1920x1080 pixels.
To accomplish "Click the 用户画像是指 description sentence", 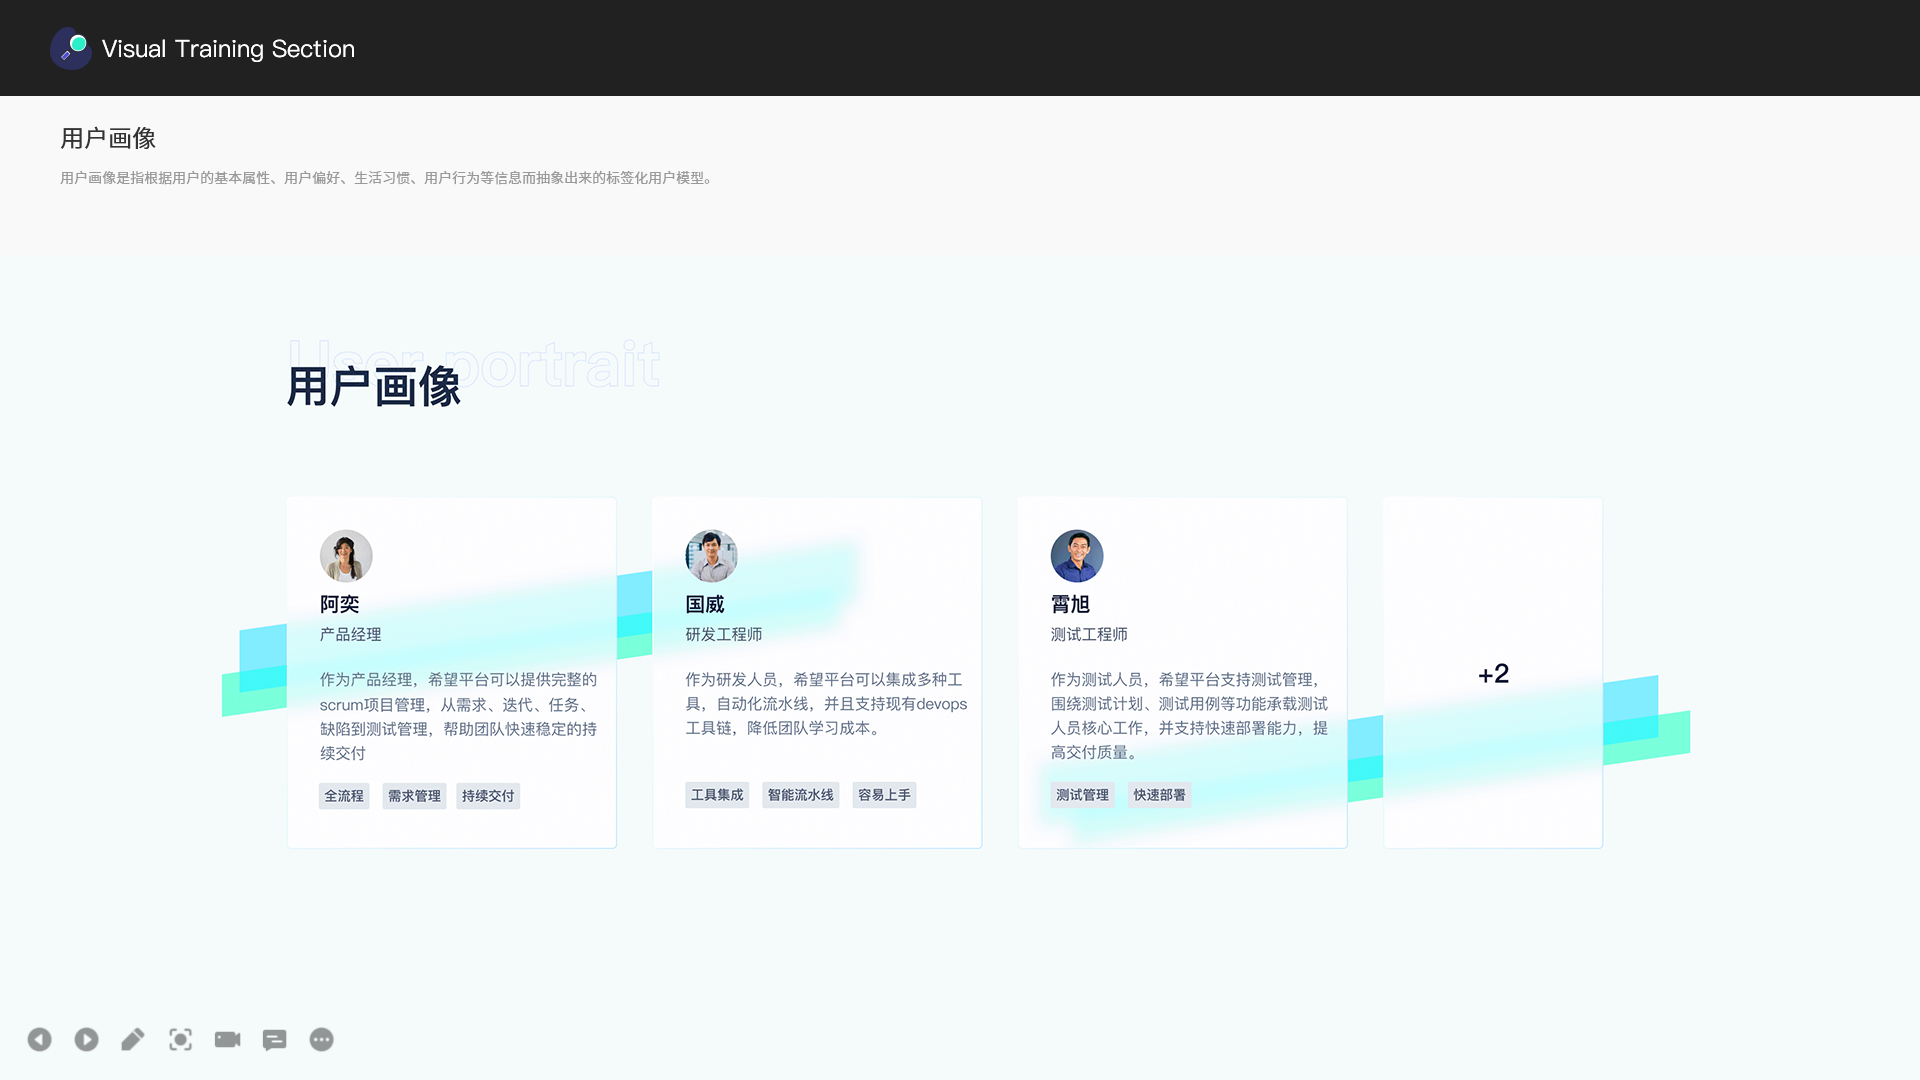I will (x=389, y=178).
